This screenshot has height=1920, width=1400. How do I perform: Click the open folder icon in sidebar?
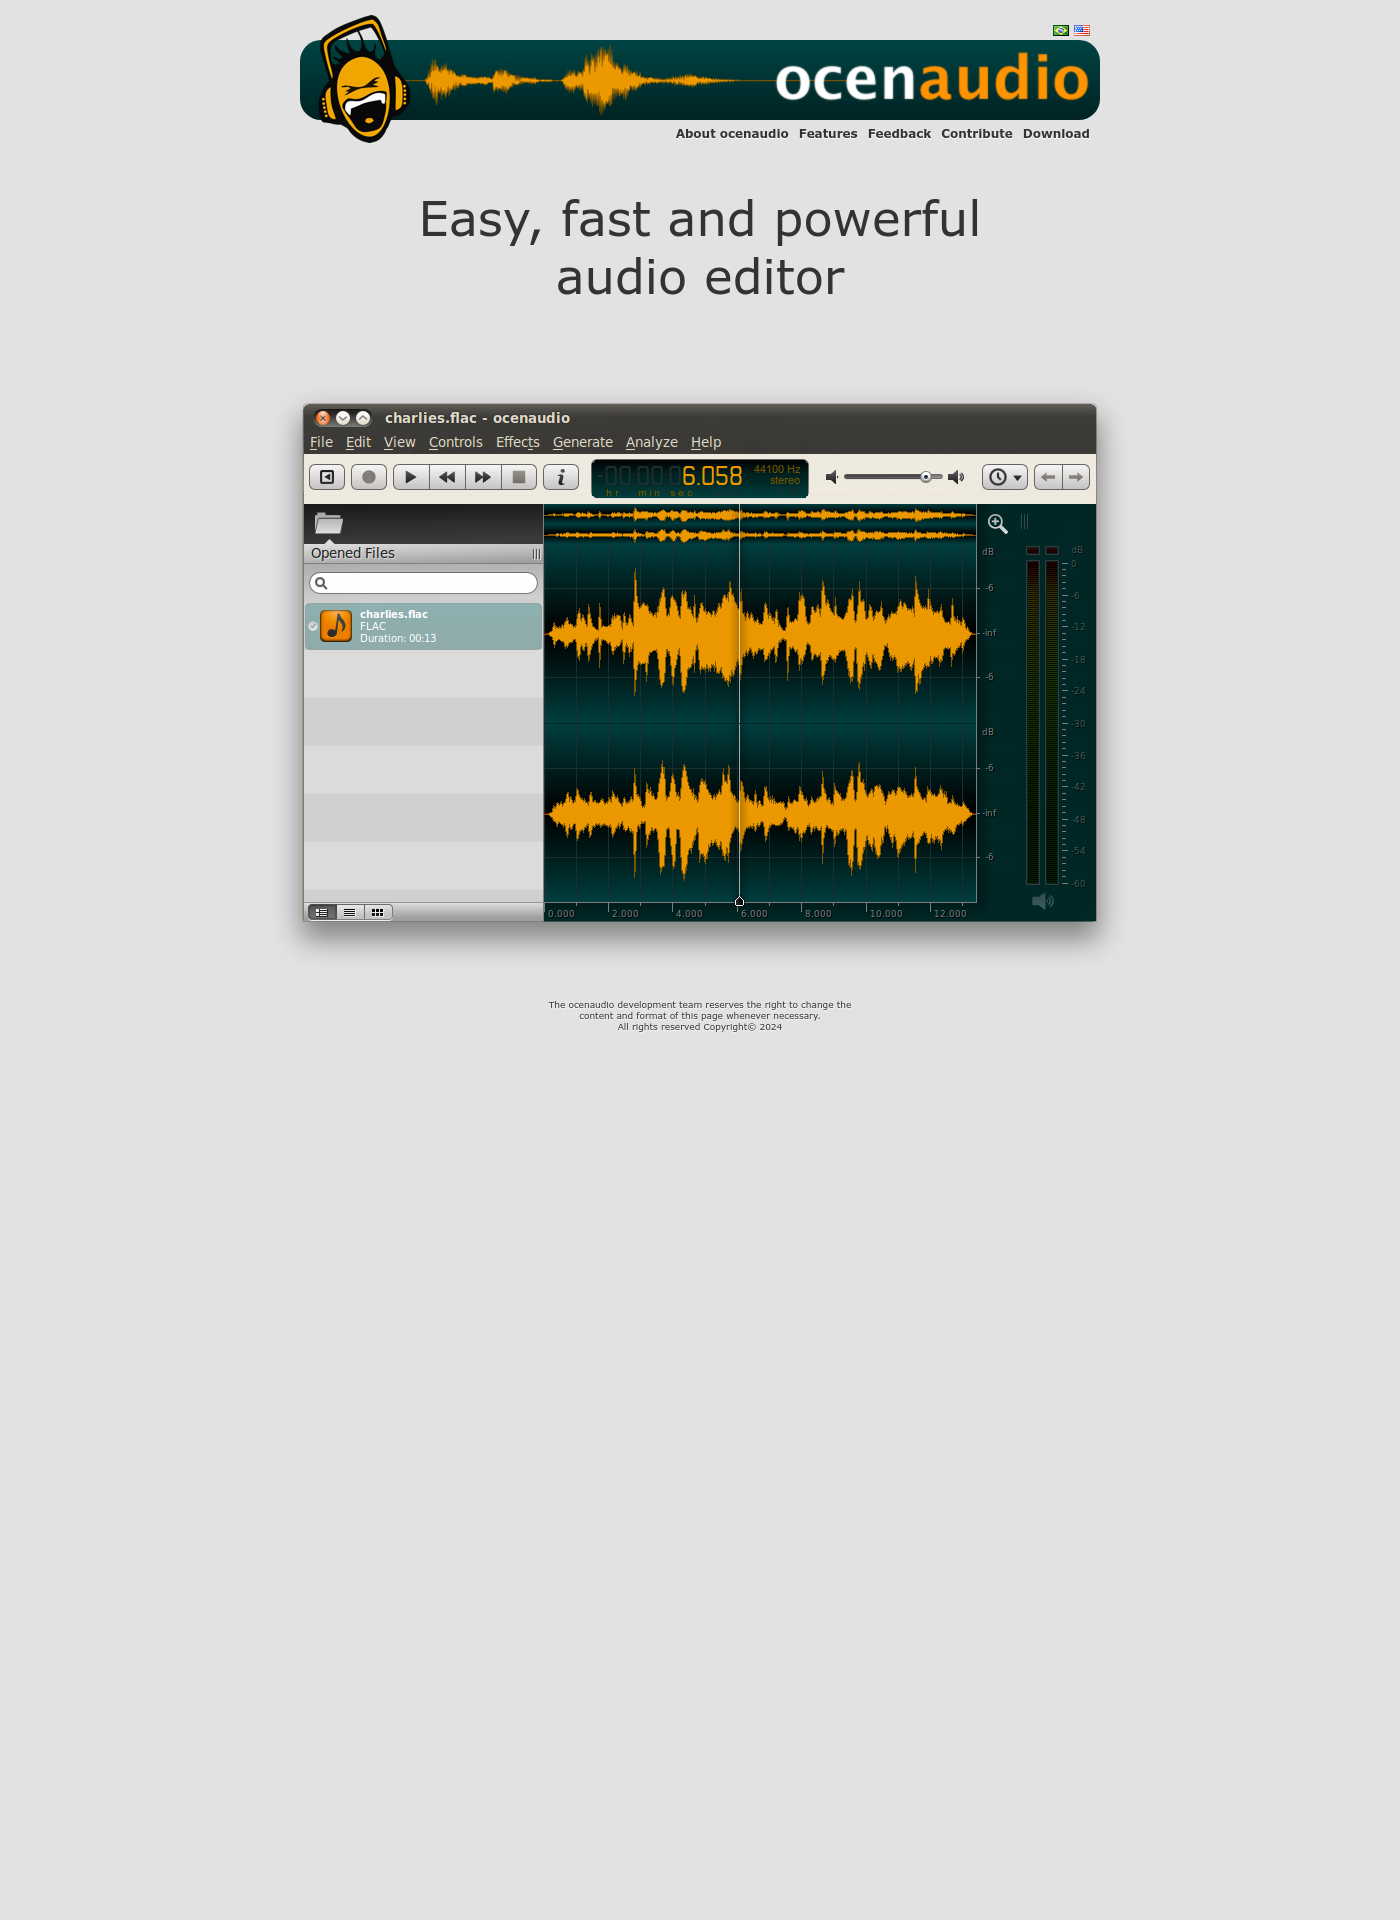coord(329,523)
